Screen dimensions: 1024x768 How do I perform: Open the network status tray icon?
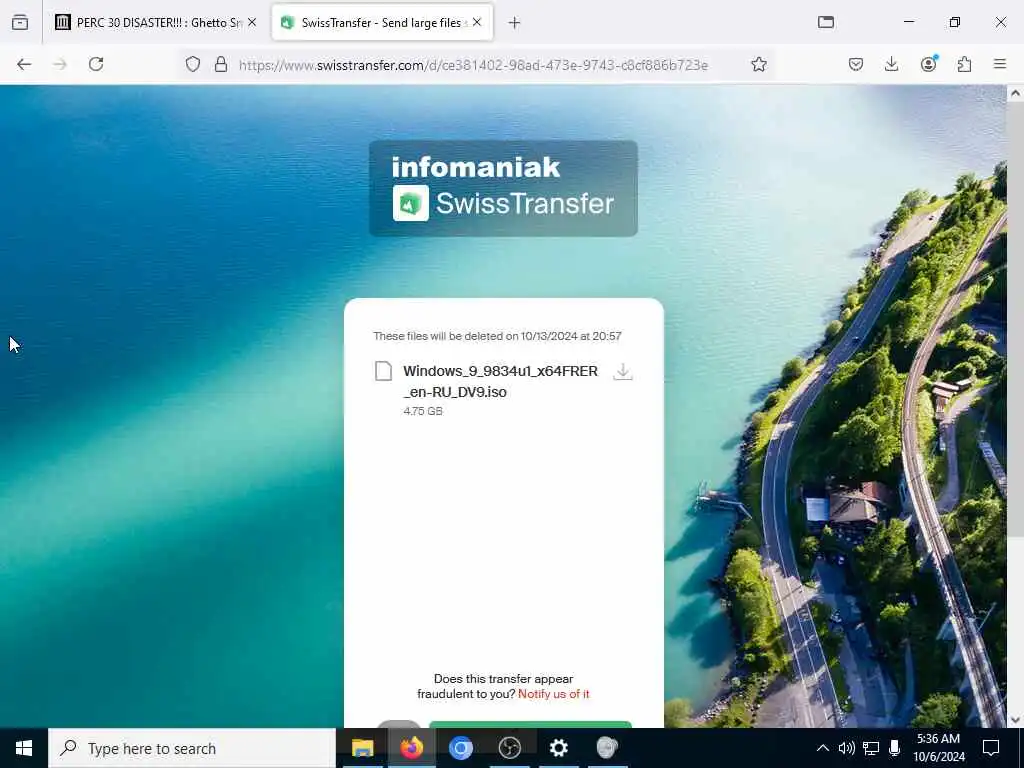pyautogui.click(x=871, y=748)
